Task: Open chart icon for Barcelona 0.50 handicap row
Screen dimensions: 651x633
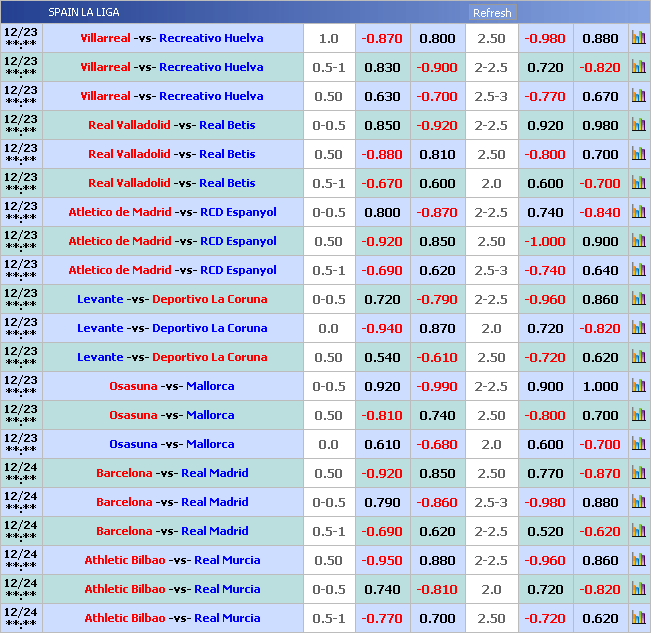Action: point(638,473)
